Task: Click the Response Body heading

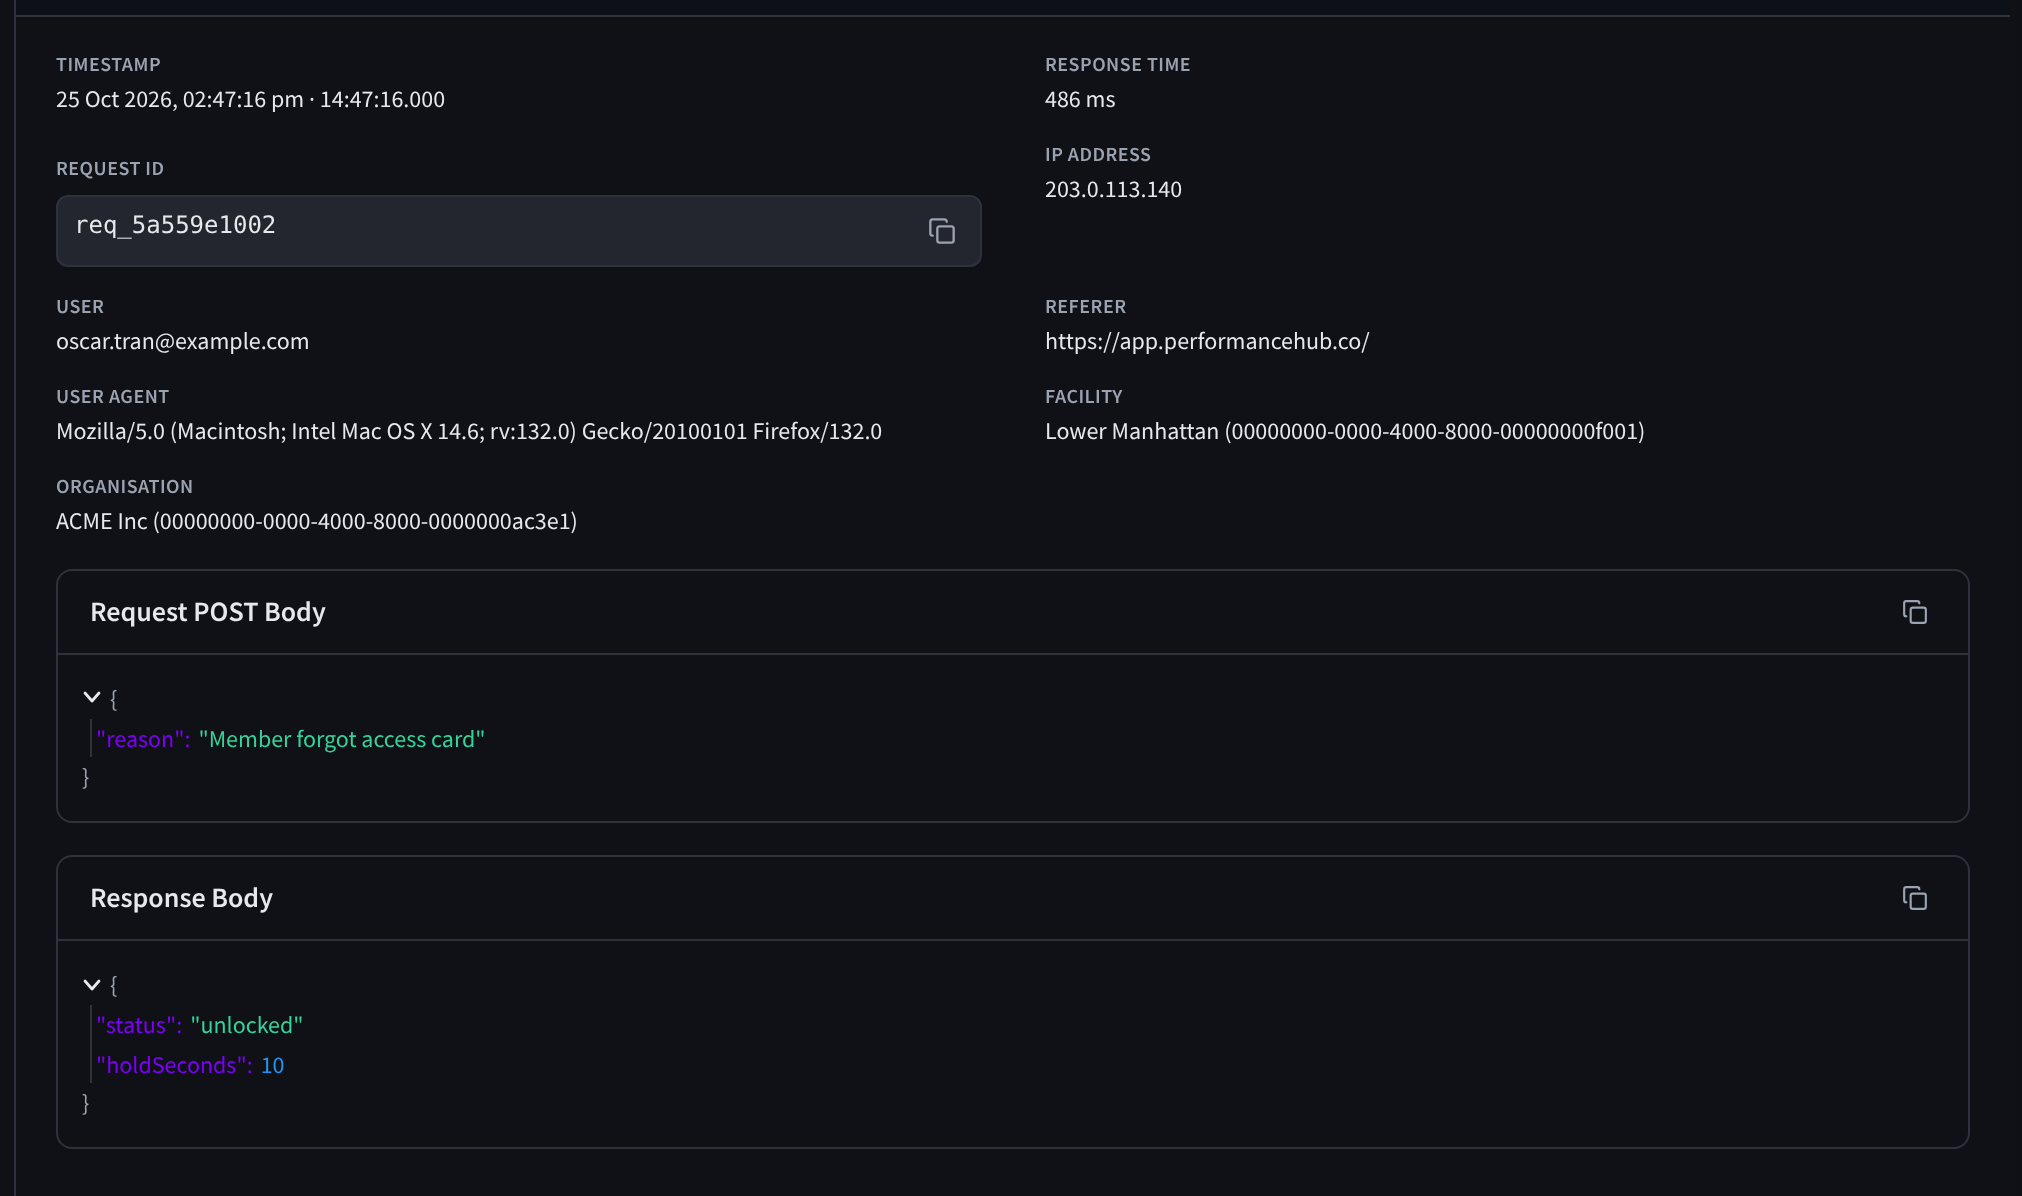Action: pyautogui.click(x=181, y=898)
